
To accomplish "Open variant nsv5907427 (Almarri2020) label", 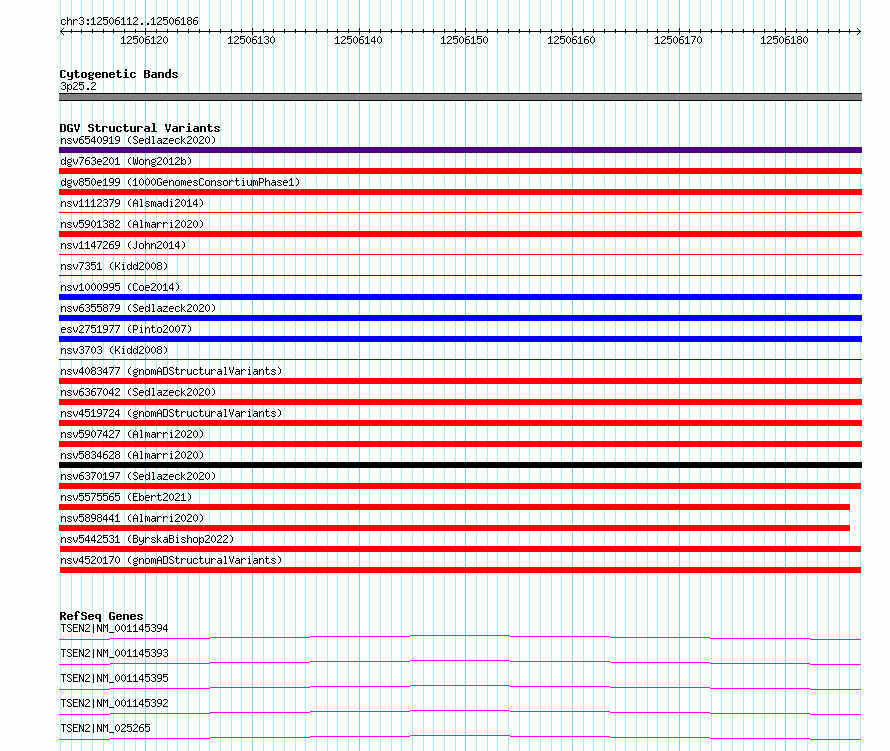I will (132, 434).
